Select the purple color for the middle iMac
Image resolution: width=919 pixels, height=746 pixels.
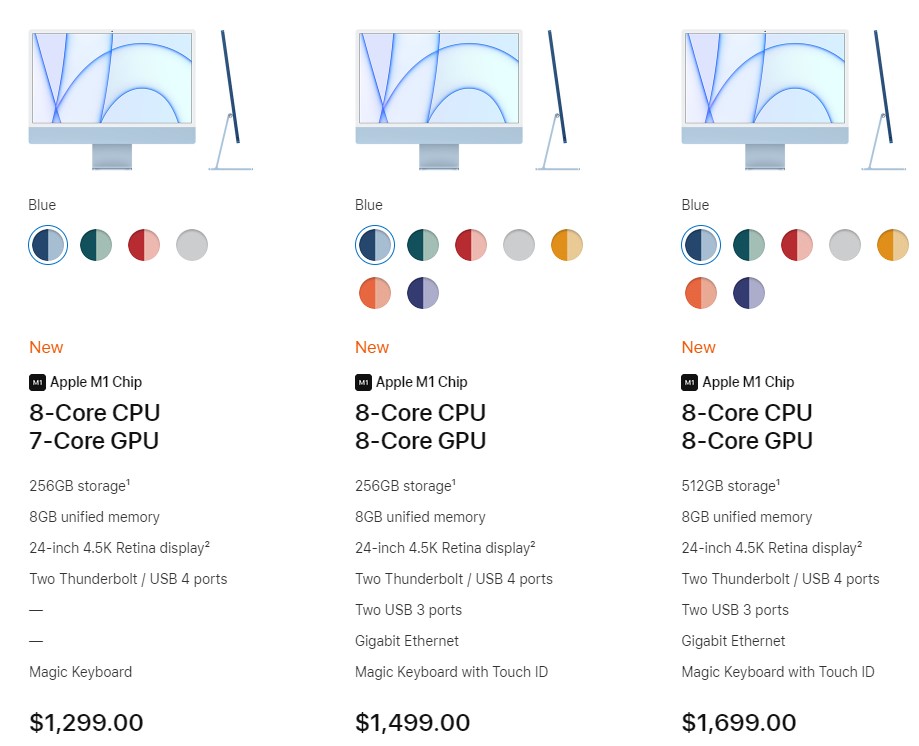(x=422, y=292)
